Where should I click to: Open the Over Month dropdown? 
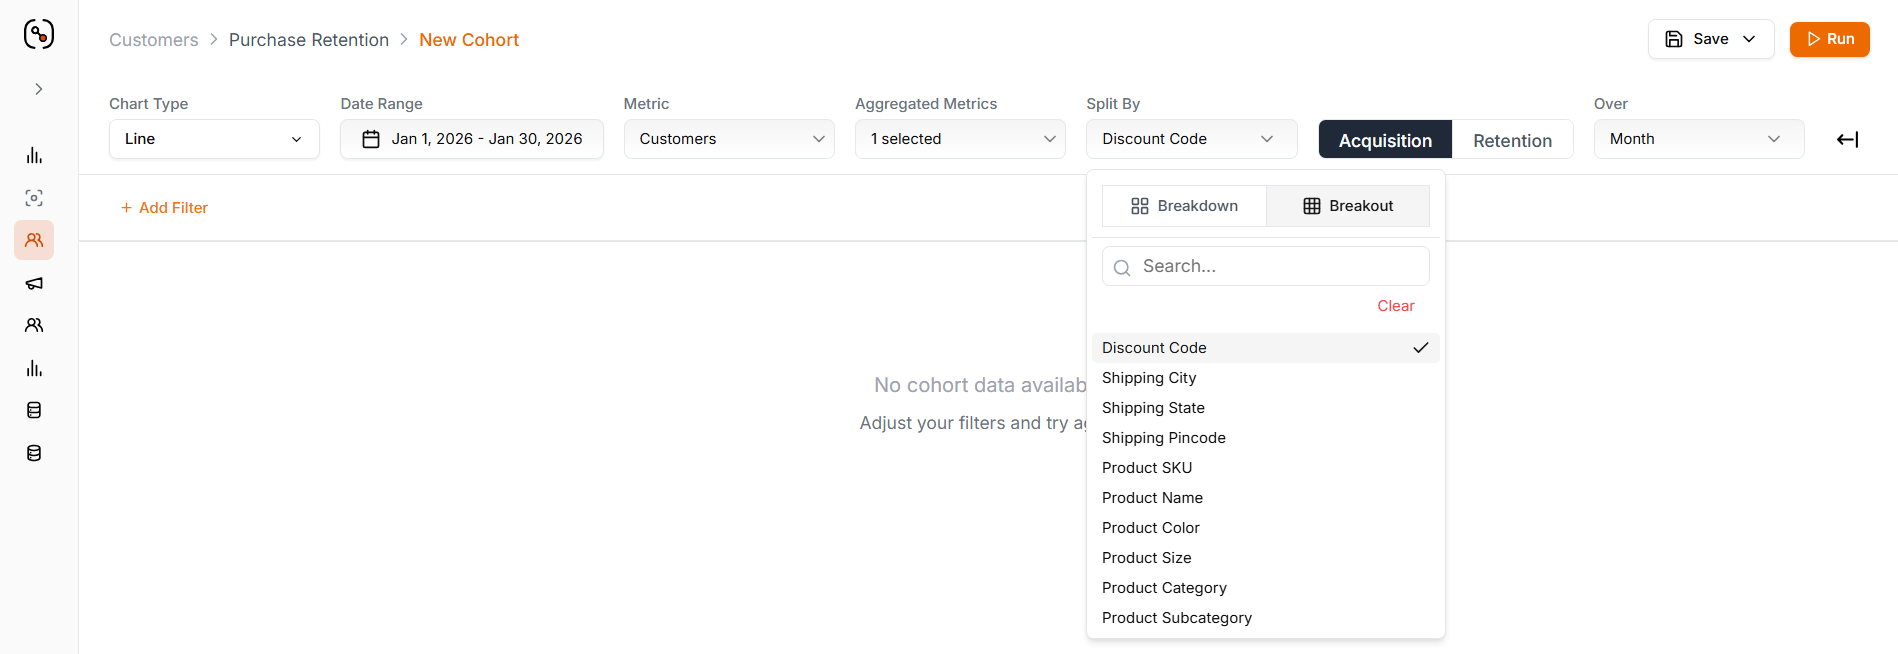(x=1699, y=139)
